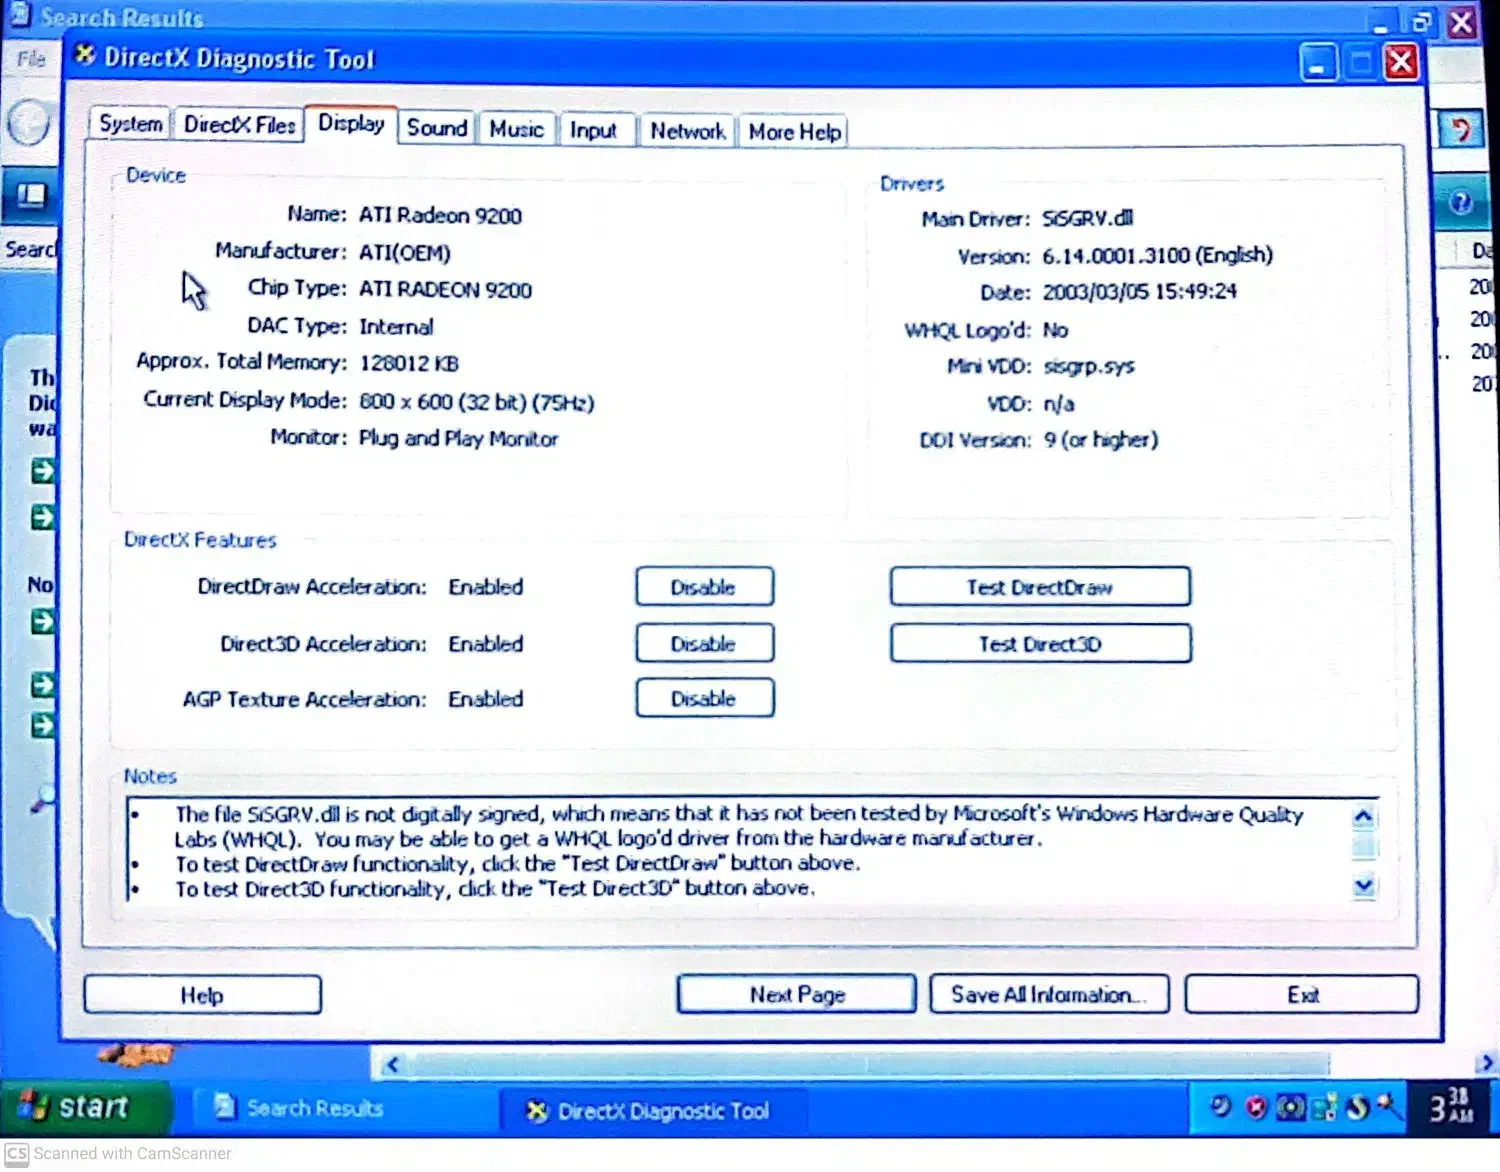Screen dimensions: 1500x1172
Task: Open the DirectX Files tab
Action: 240,125
